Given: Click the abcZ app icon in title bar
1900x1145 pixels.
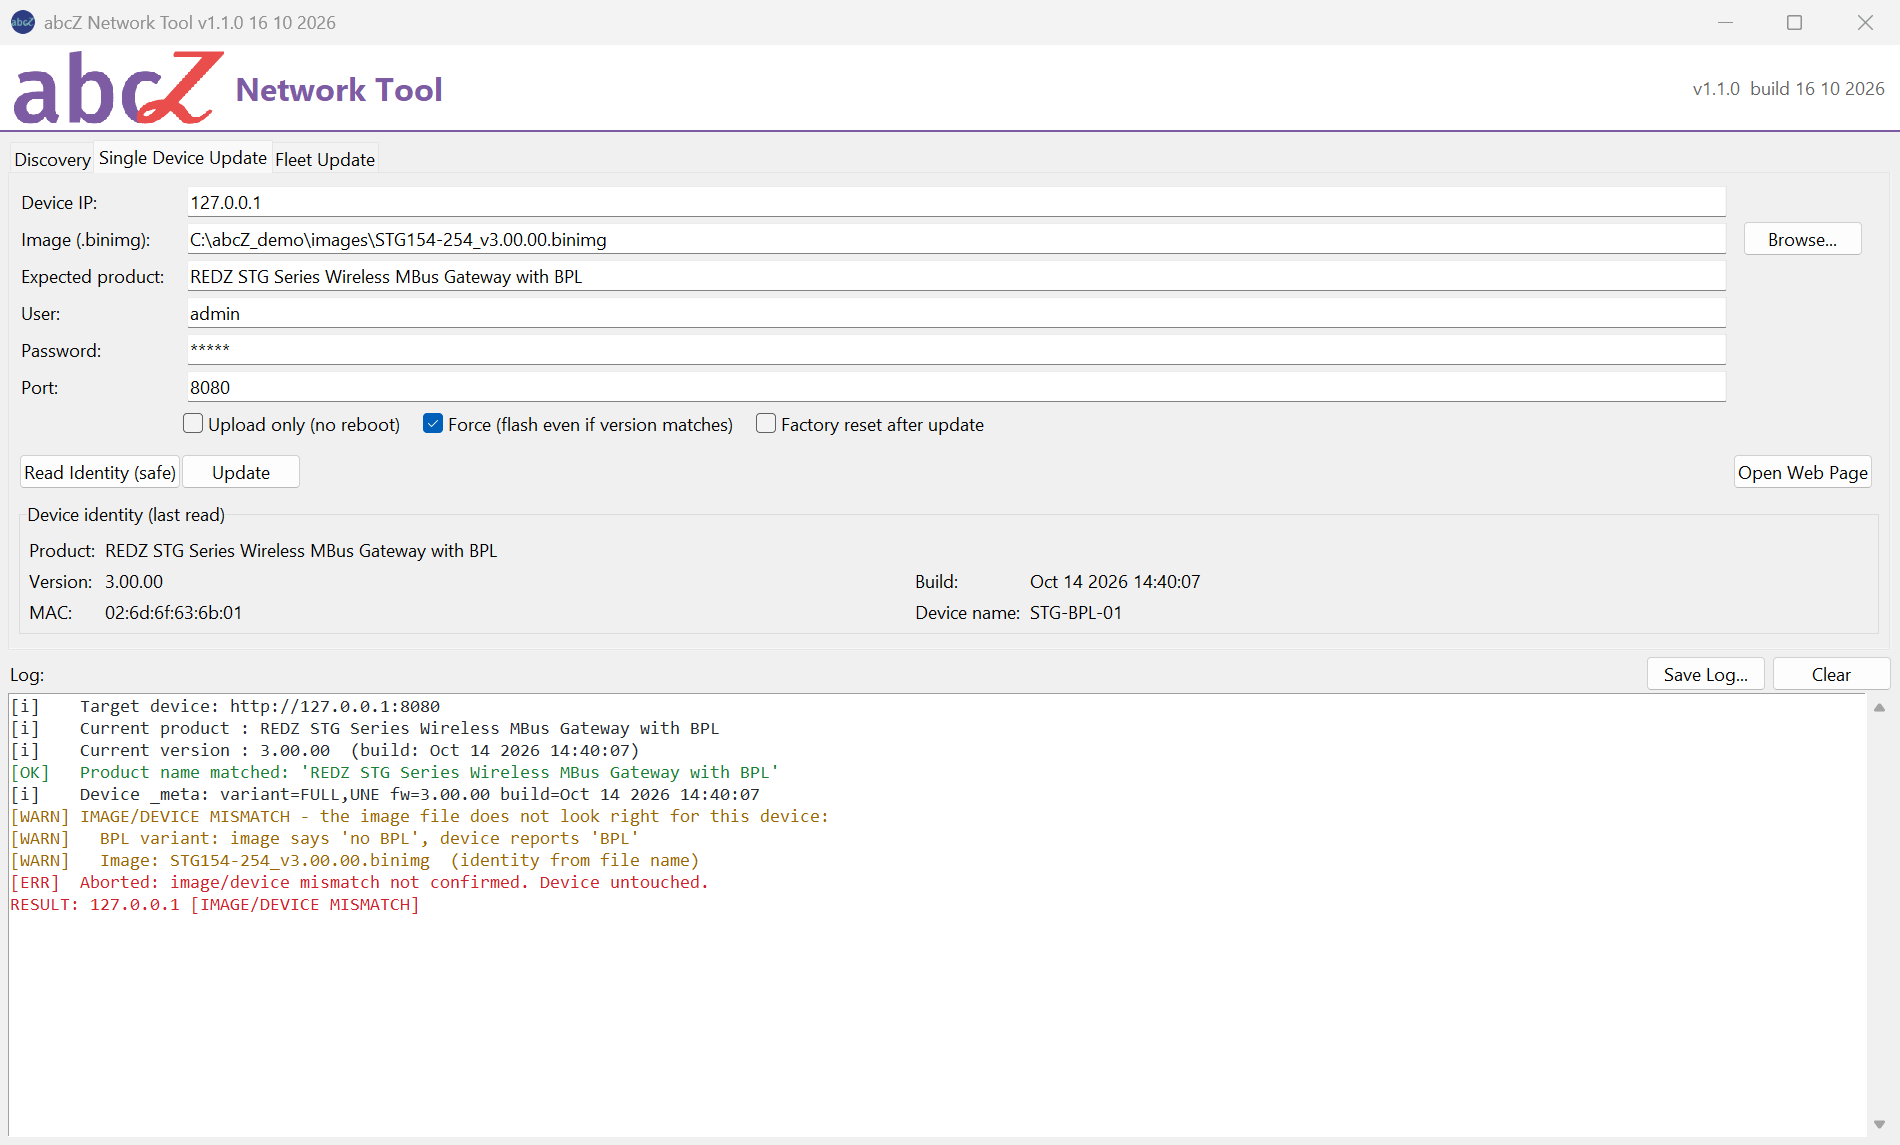Looking at the screenshot, I should [22, 22].
